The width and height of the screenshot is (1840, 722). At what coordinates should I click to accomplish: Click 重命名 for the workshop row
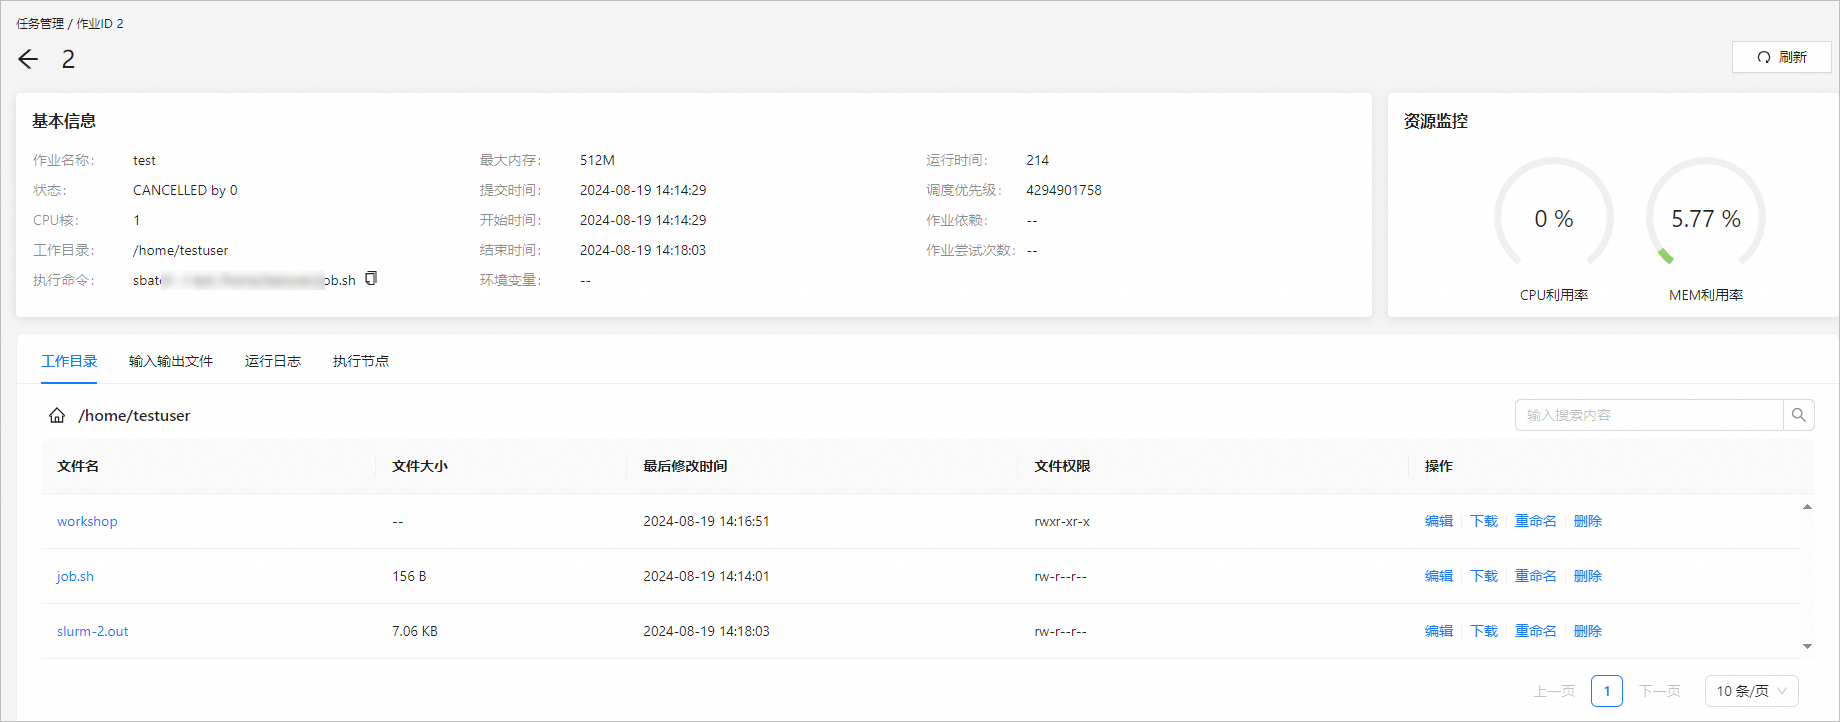[x=1536, y=521]
